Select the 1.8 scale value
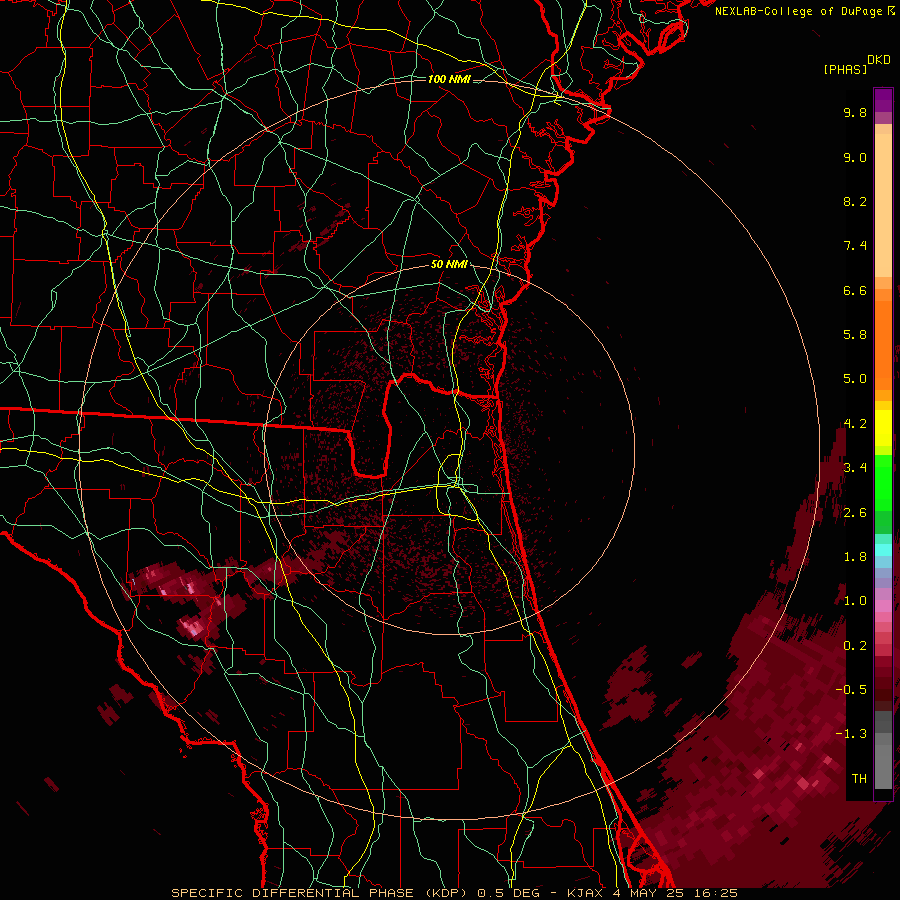The width and height of the screenshot is (900, 900). point(855,557)
